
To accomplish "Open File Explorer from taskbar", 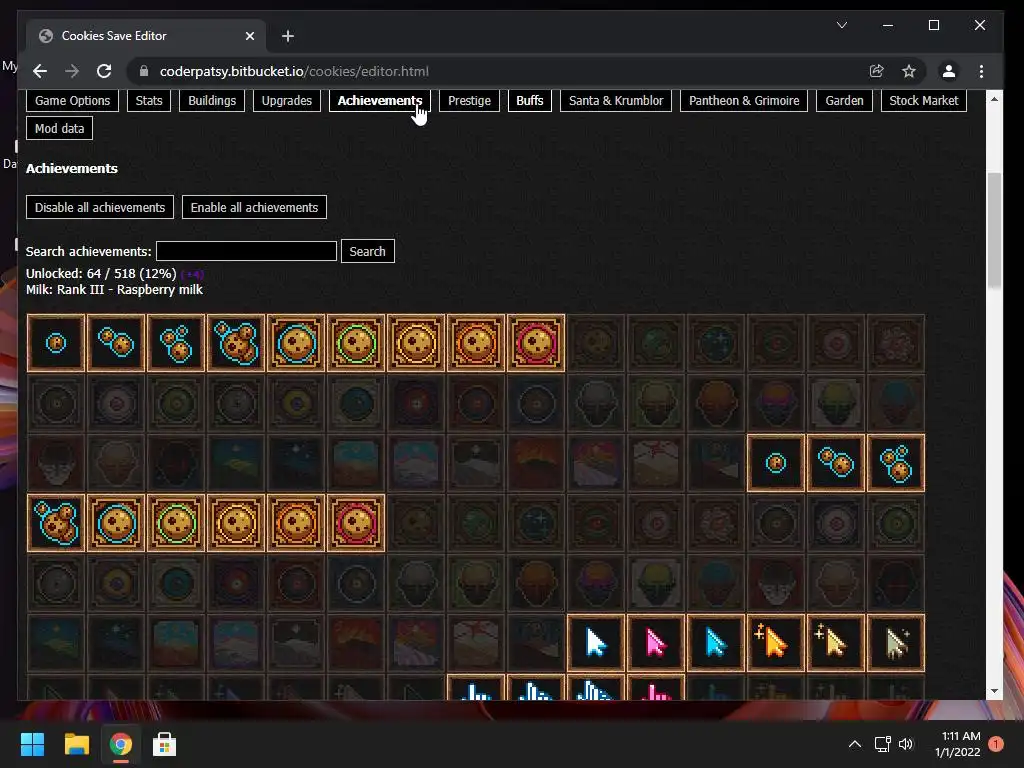I will [x=76, y=744].
